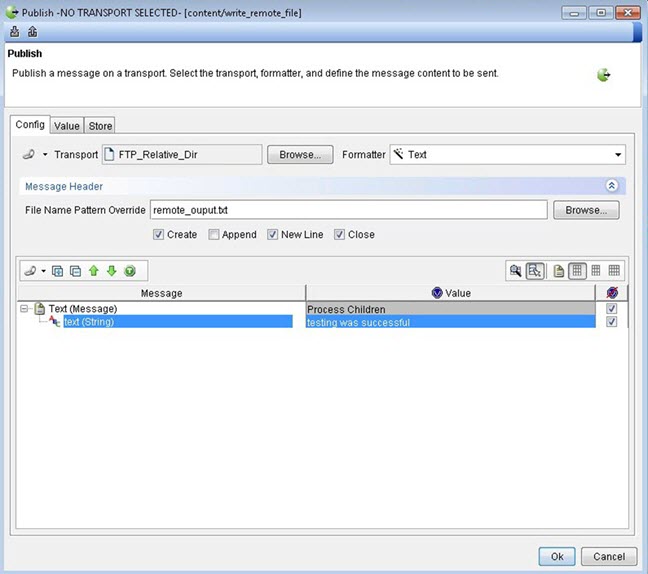The width and height of the screenshot is (648, 574).
Task: Click the green move down arrow
Action: tap(112, 271)
